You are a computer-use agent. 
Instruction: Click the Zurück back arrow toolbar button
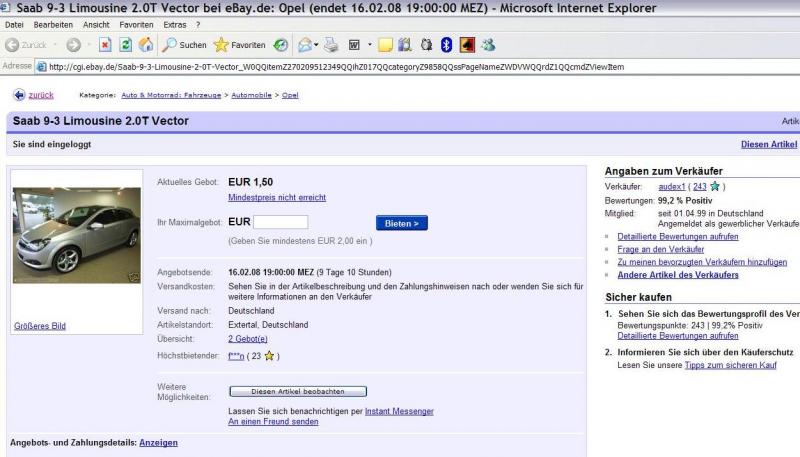26,45
